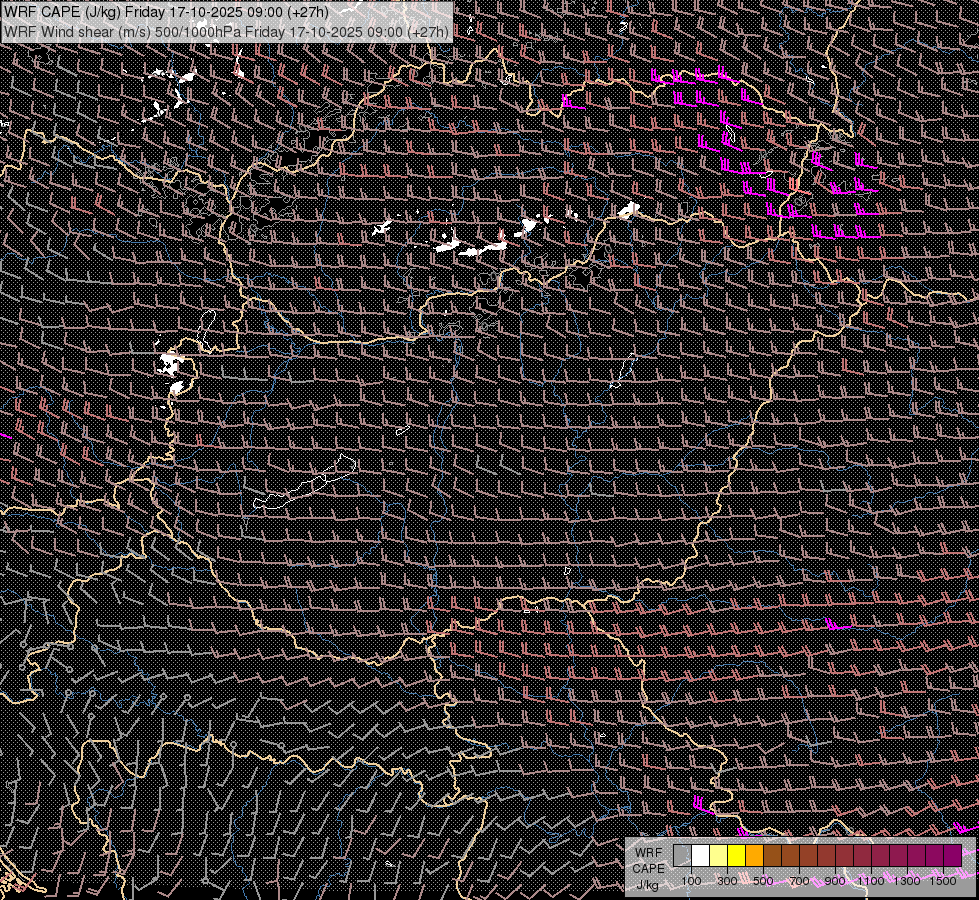This screenshot has height=900, width=979.
Task: Choose the last purple swatch above 1500
Action: pyautogui.click(x=952, y=856)
